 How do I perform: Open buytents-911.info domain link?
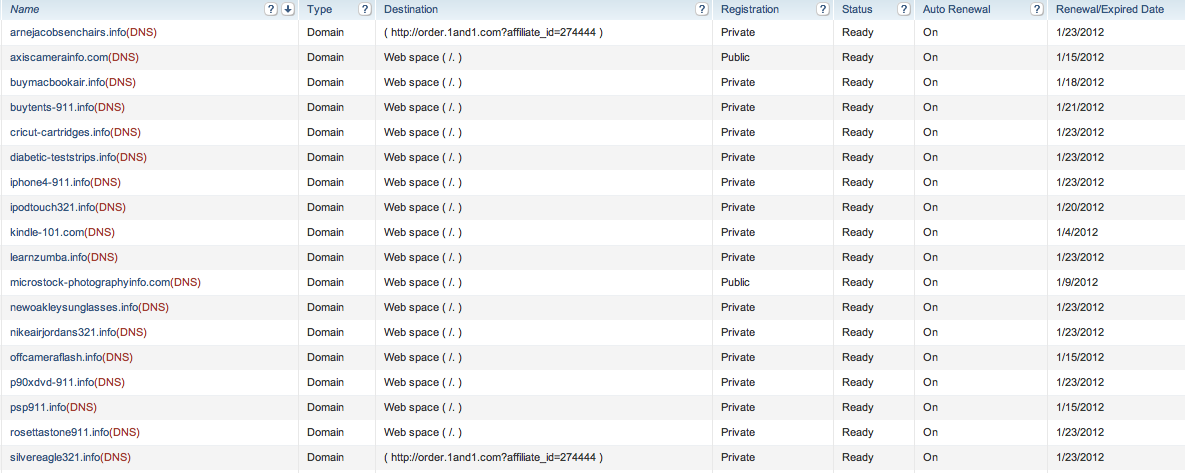52,107
